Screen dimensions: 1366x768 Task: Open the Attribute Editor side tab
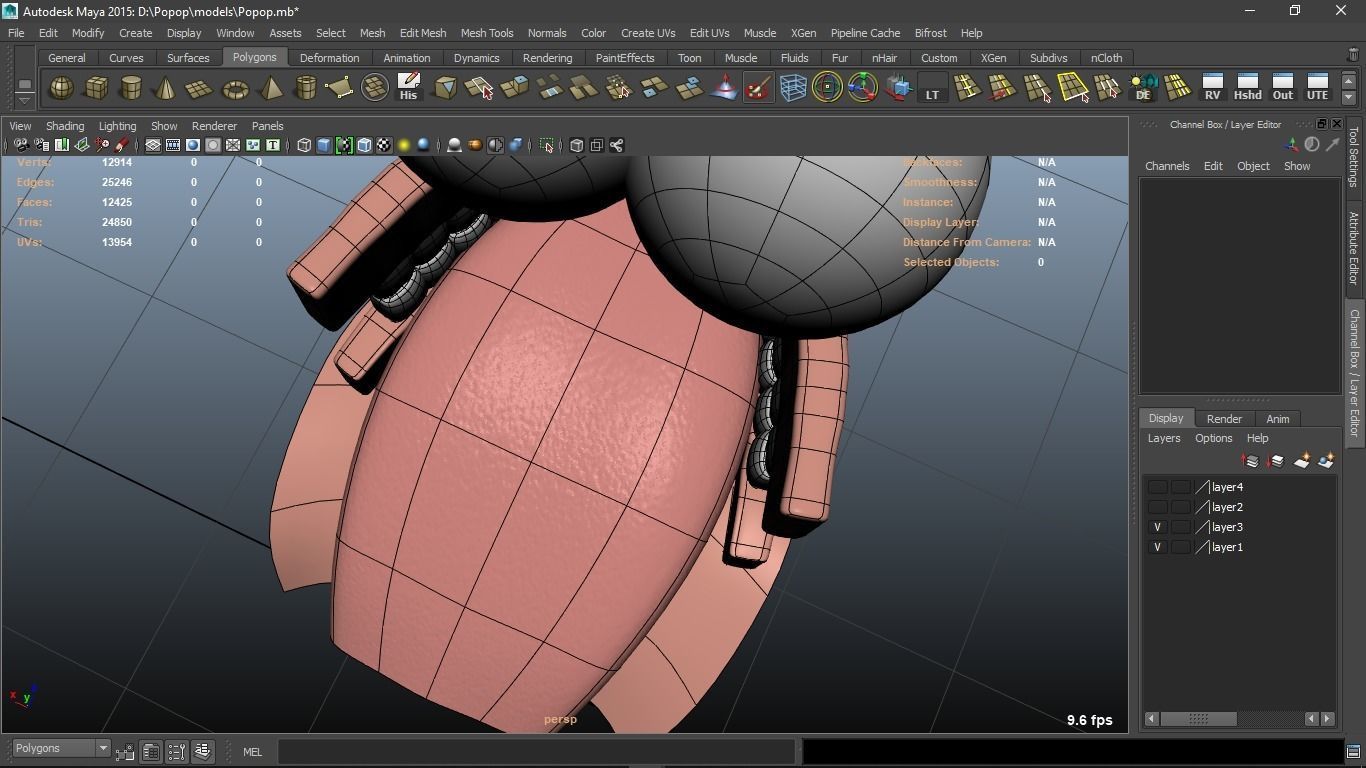click(x=1354, y=248)
